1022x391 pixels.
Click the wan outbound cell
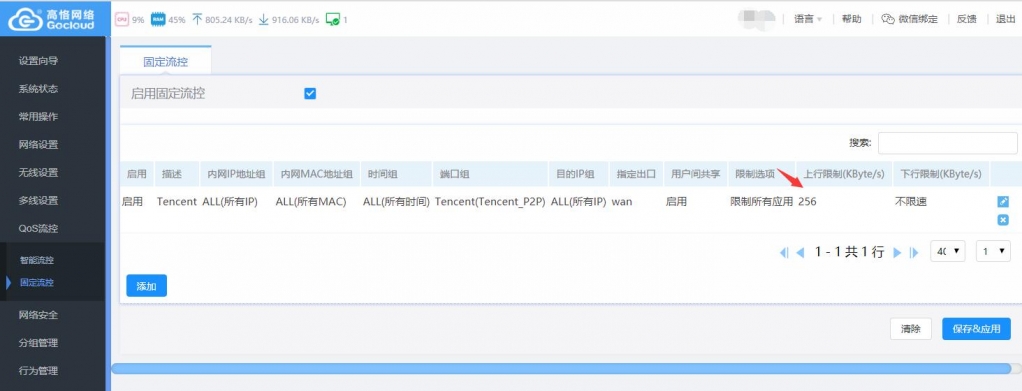622,202
